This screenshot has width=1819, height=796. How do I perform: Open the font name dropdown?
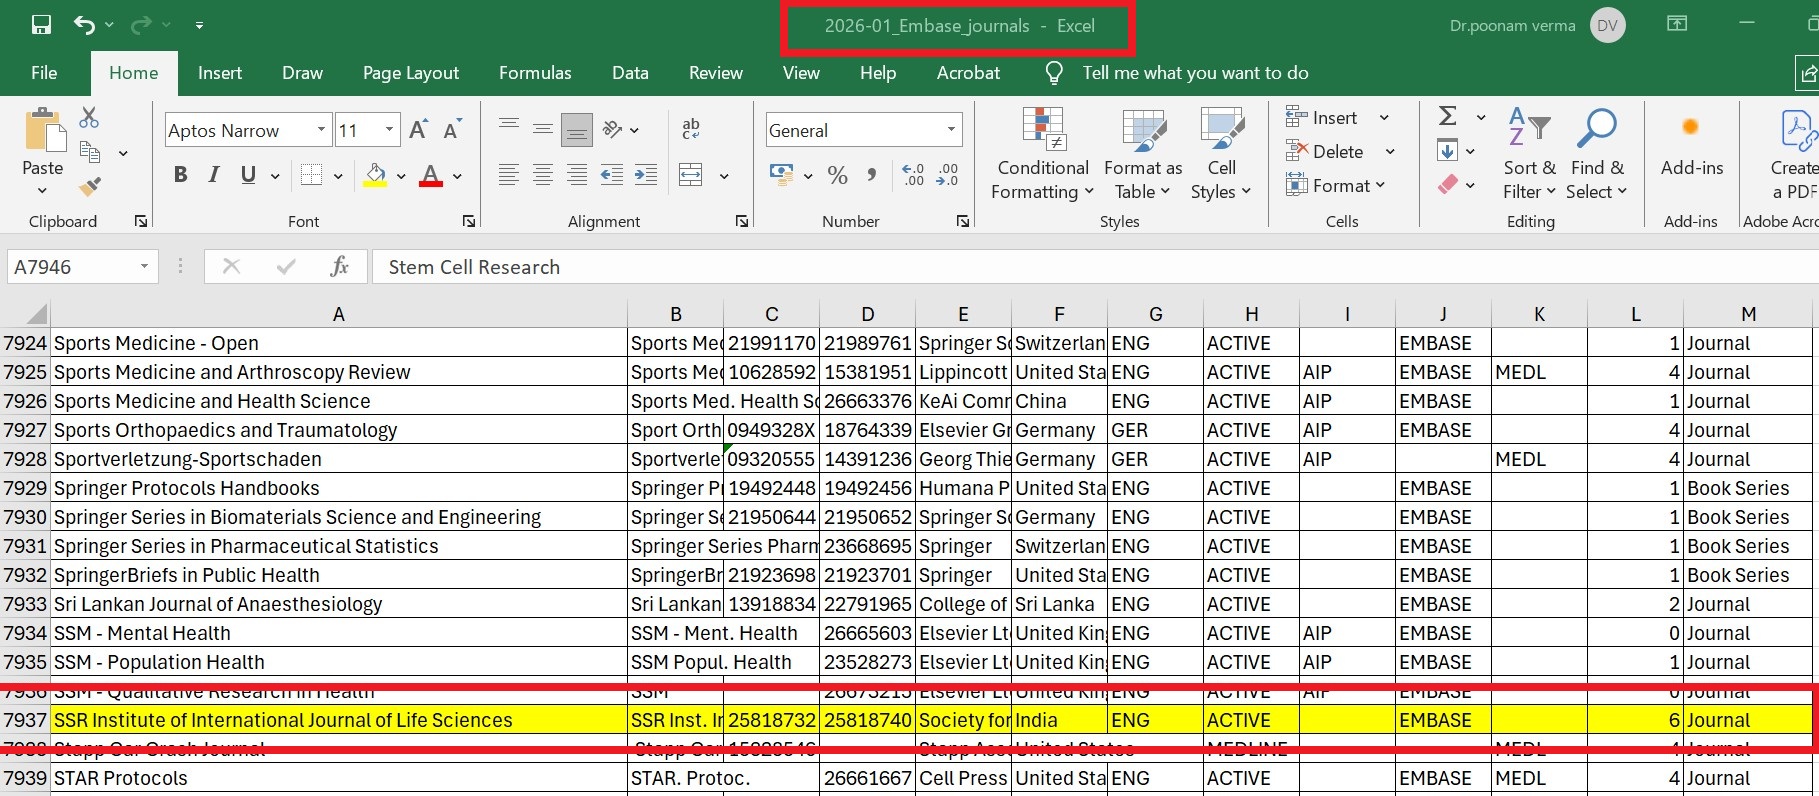321,130
